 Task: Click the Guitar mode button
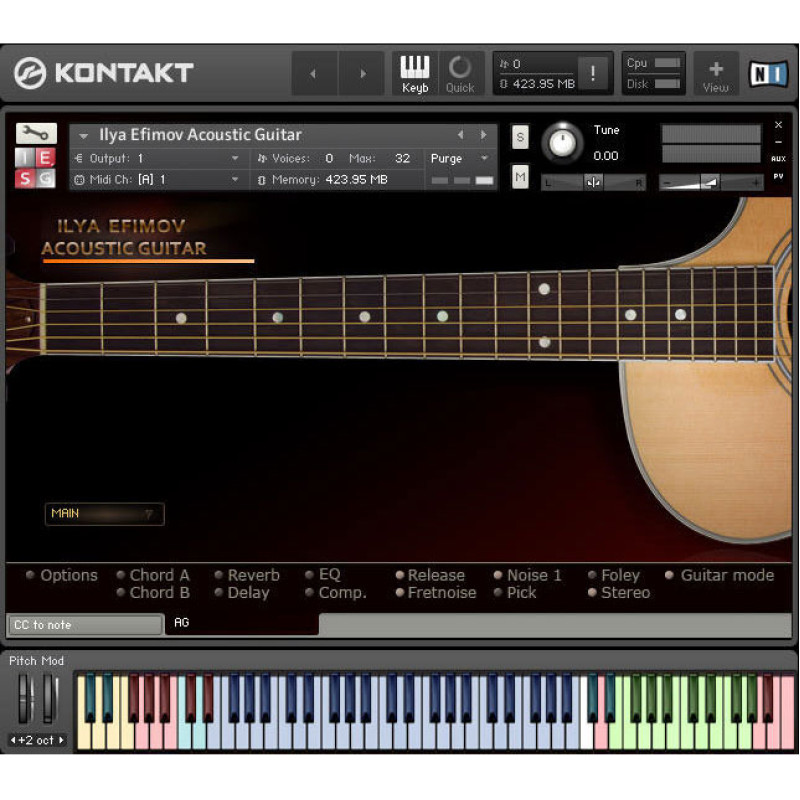click(671, 576)
